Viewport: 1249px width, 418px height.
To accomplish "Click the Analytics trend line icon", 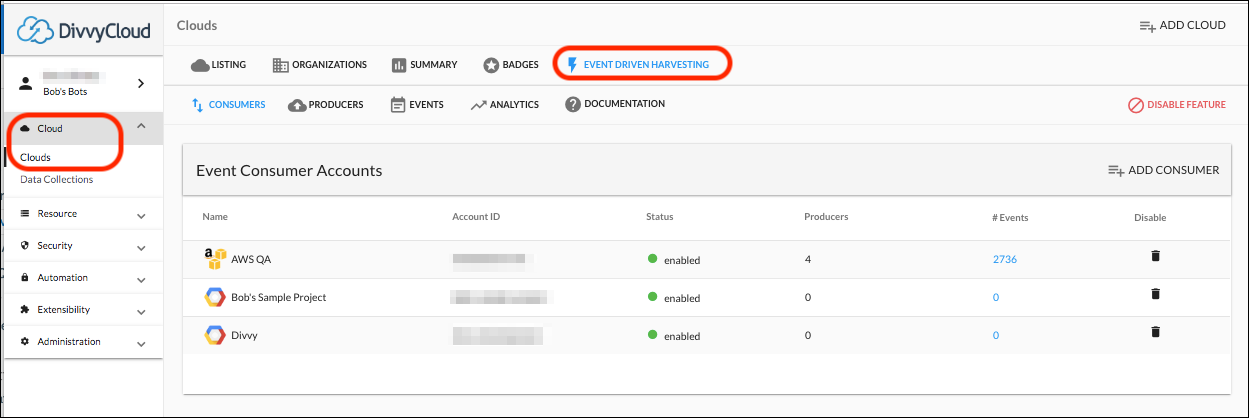I will click(x=479, y=104).
